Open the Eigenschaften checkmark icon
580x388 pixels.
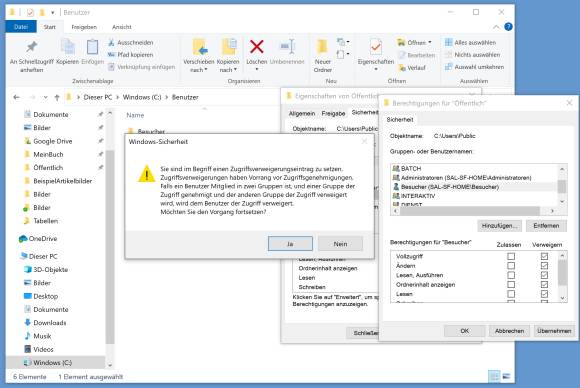pos(375,47)
